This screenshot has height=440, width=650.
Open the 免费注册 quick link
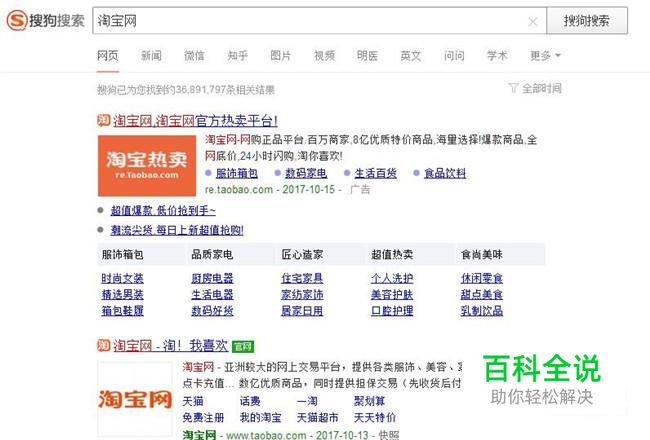pos(203,417)
